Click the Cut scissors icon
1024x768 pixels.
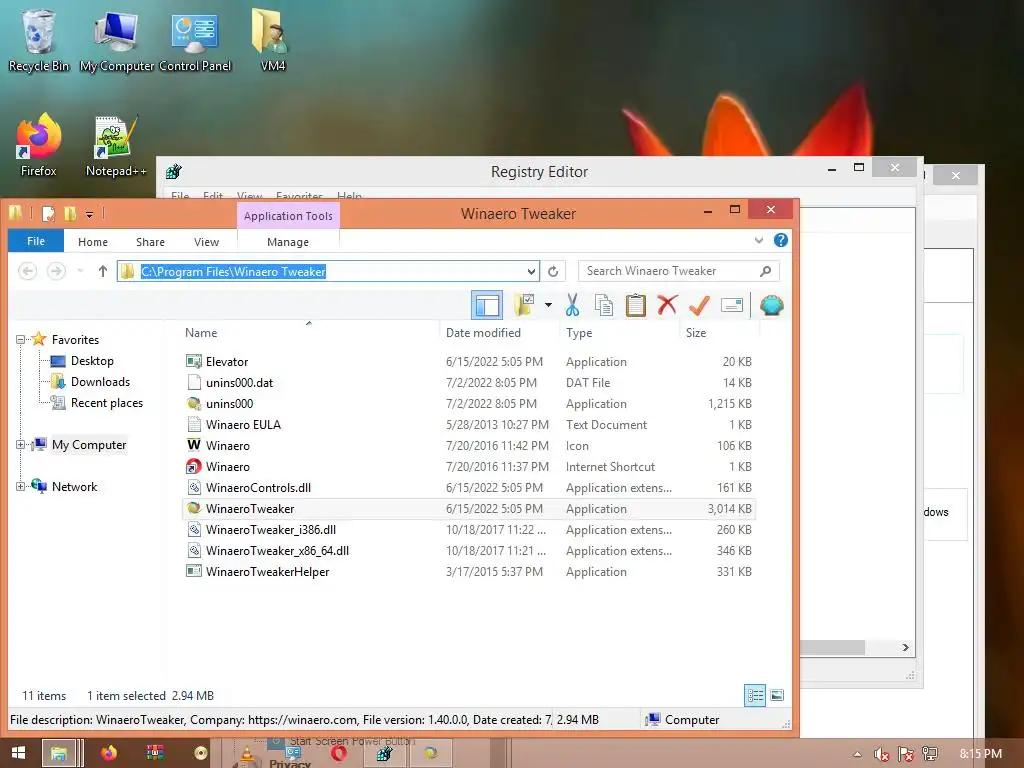[x=572, y=305]
